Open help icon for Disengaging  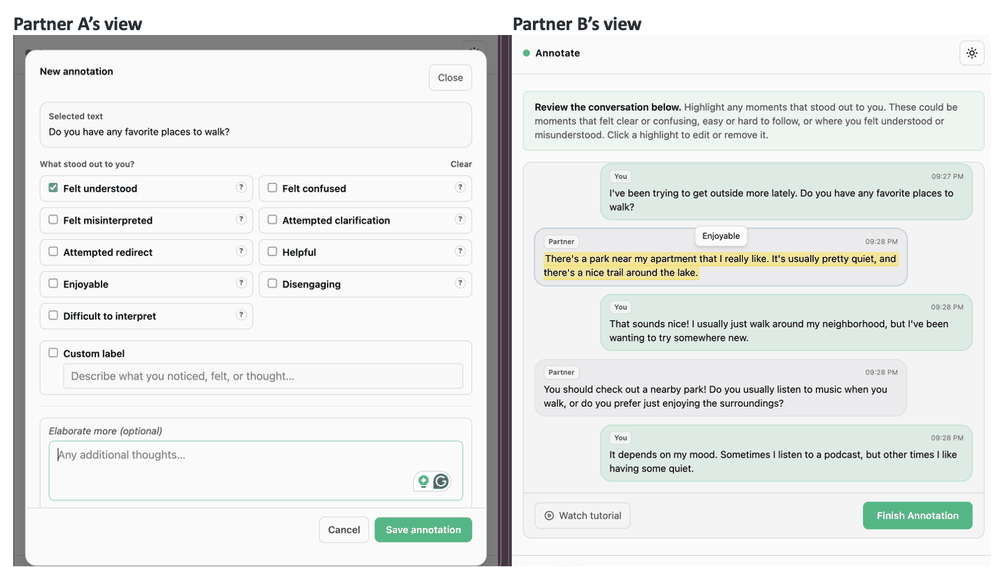[x=460, y=283]
